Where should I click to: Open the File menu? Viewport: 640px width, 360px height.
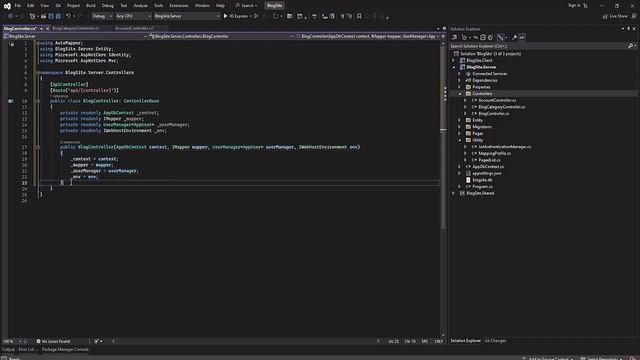point(18,6)
